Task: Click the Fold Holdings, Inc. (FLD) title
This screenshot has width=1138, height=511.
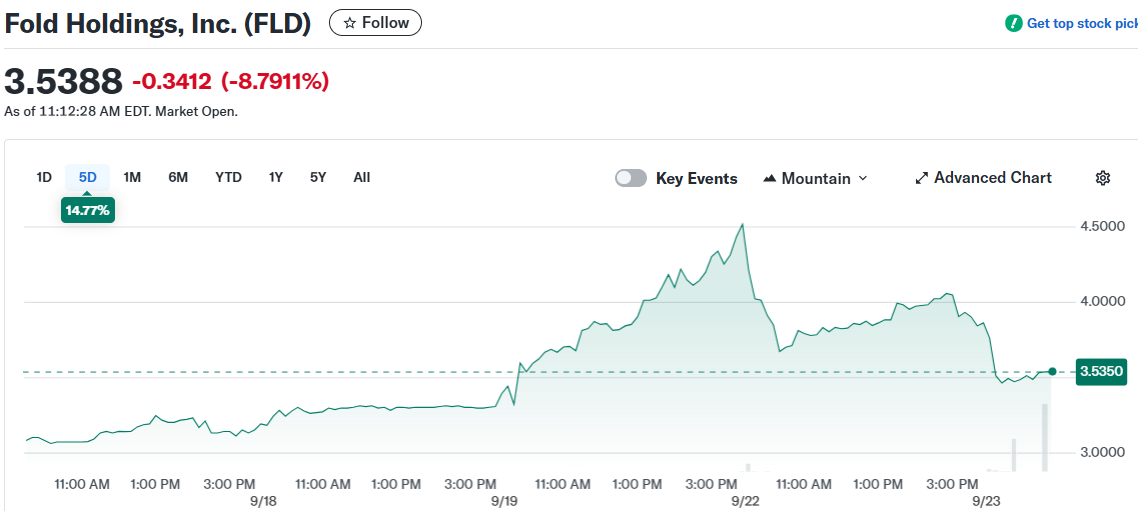Action: coord(158,24)
